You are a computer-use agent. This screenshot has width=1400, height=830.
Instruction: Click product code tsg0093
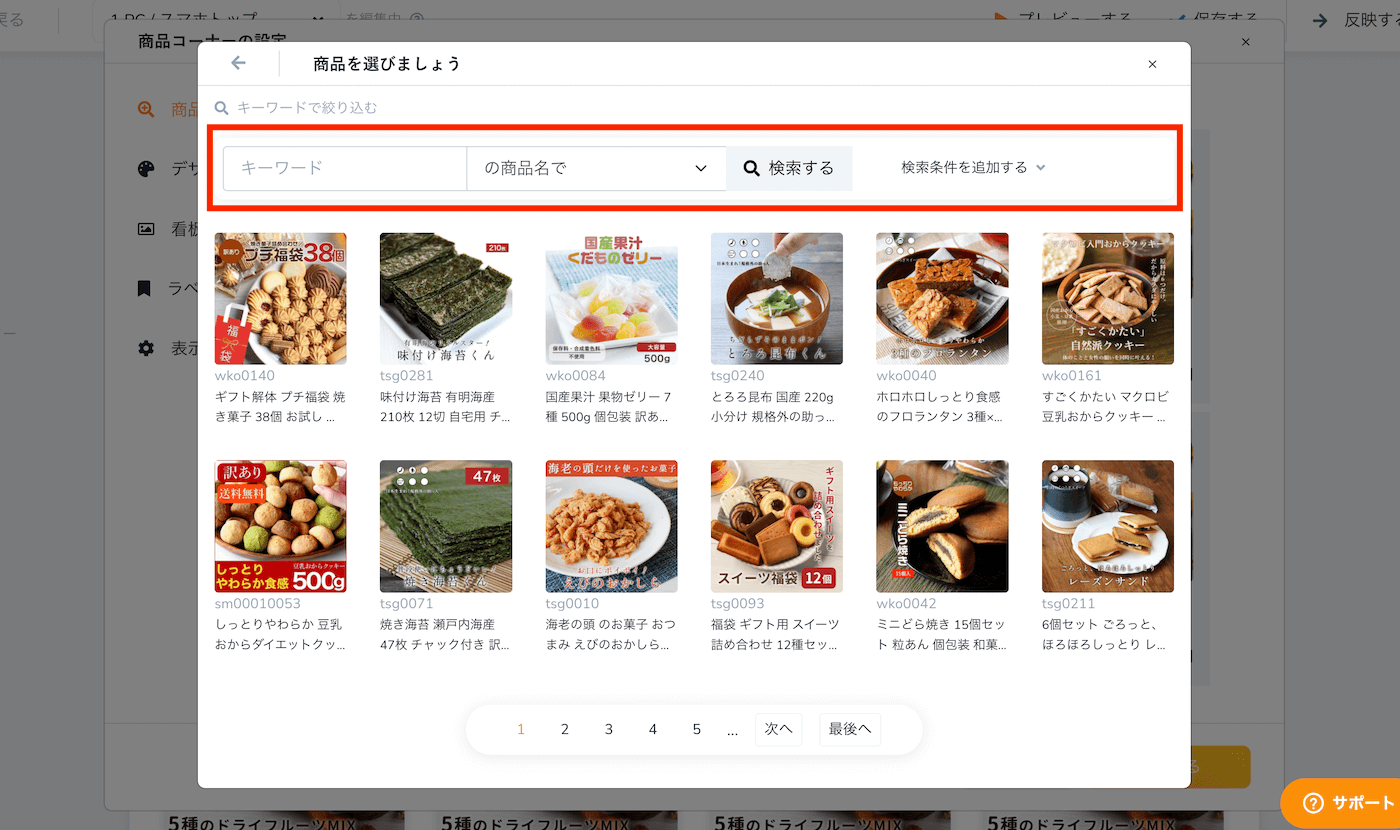tap(738, 604)
